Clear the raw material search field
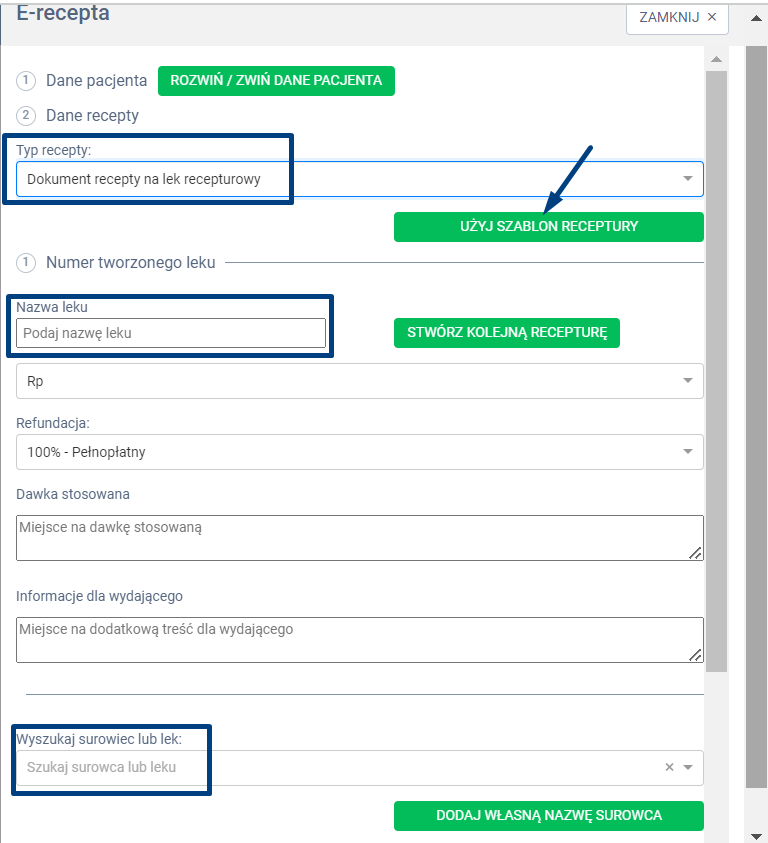Viewport: 768px width, 843px height. (x=669, y=768)
